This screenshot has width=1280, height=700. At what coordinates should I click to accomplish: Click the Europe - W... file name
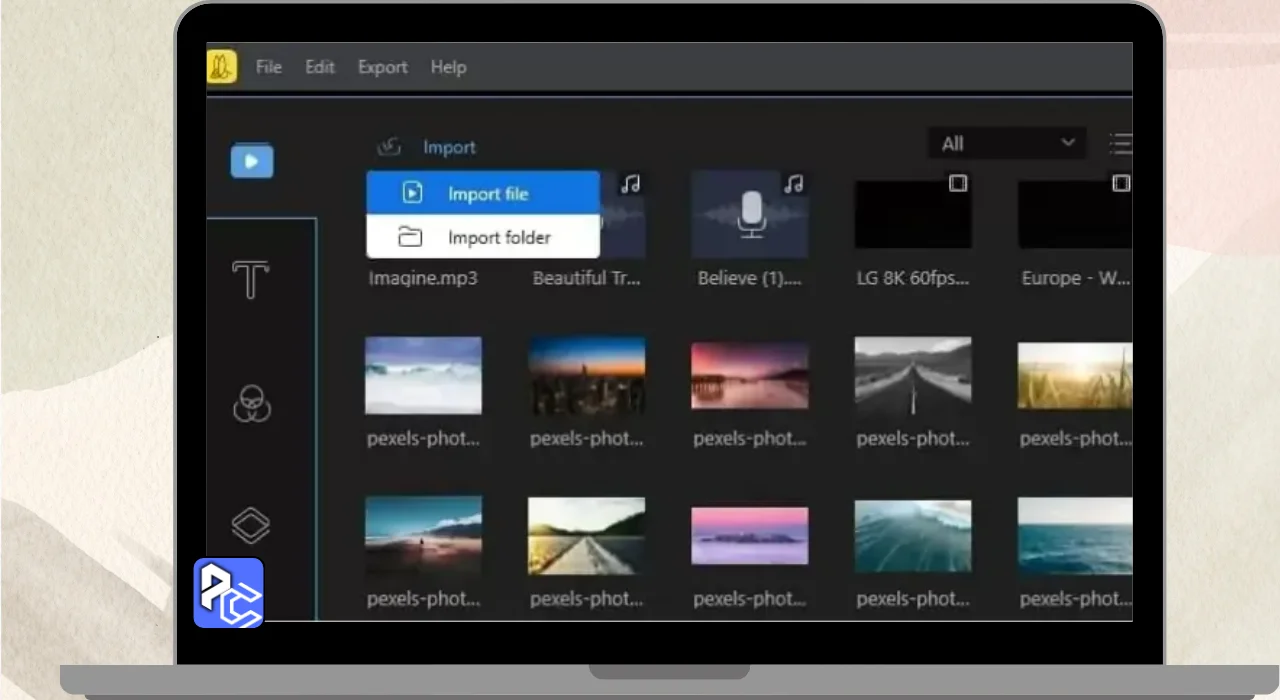coord(1076,278)
